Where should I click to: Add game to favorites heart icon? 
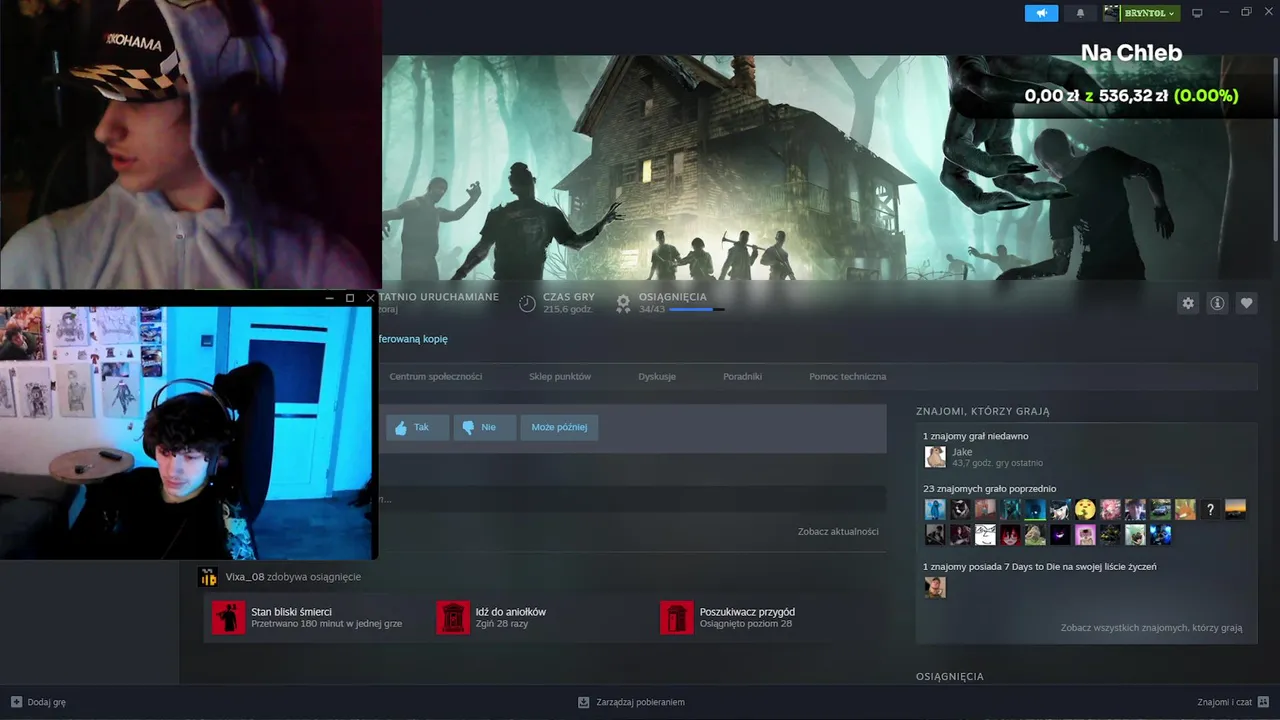[x=1246, y=303]
